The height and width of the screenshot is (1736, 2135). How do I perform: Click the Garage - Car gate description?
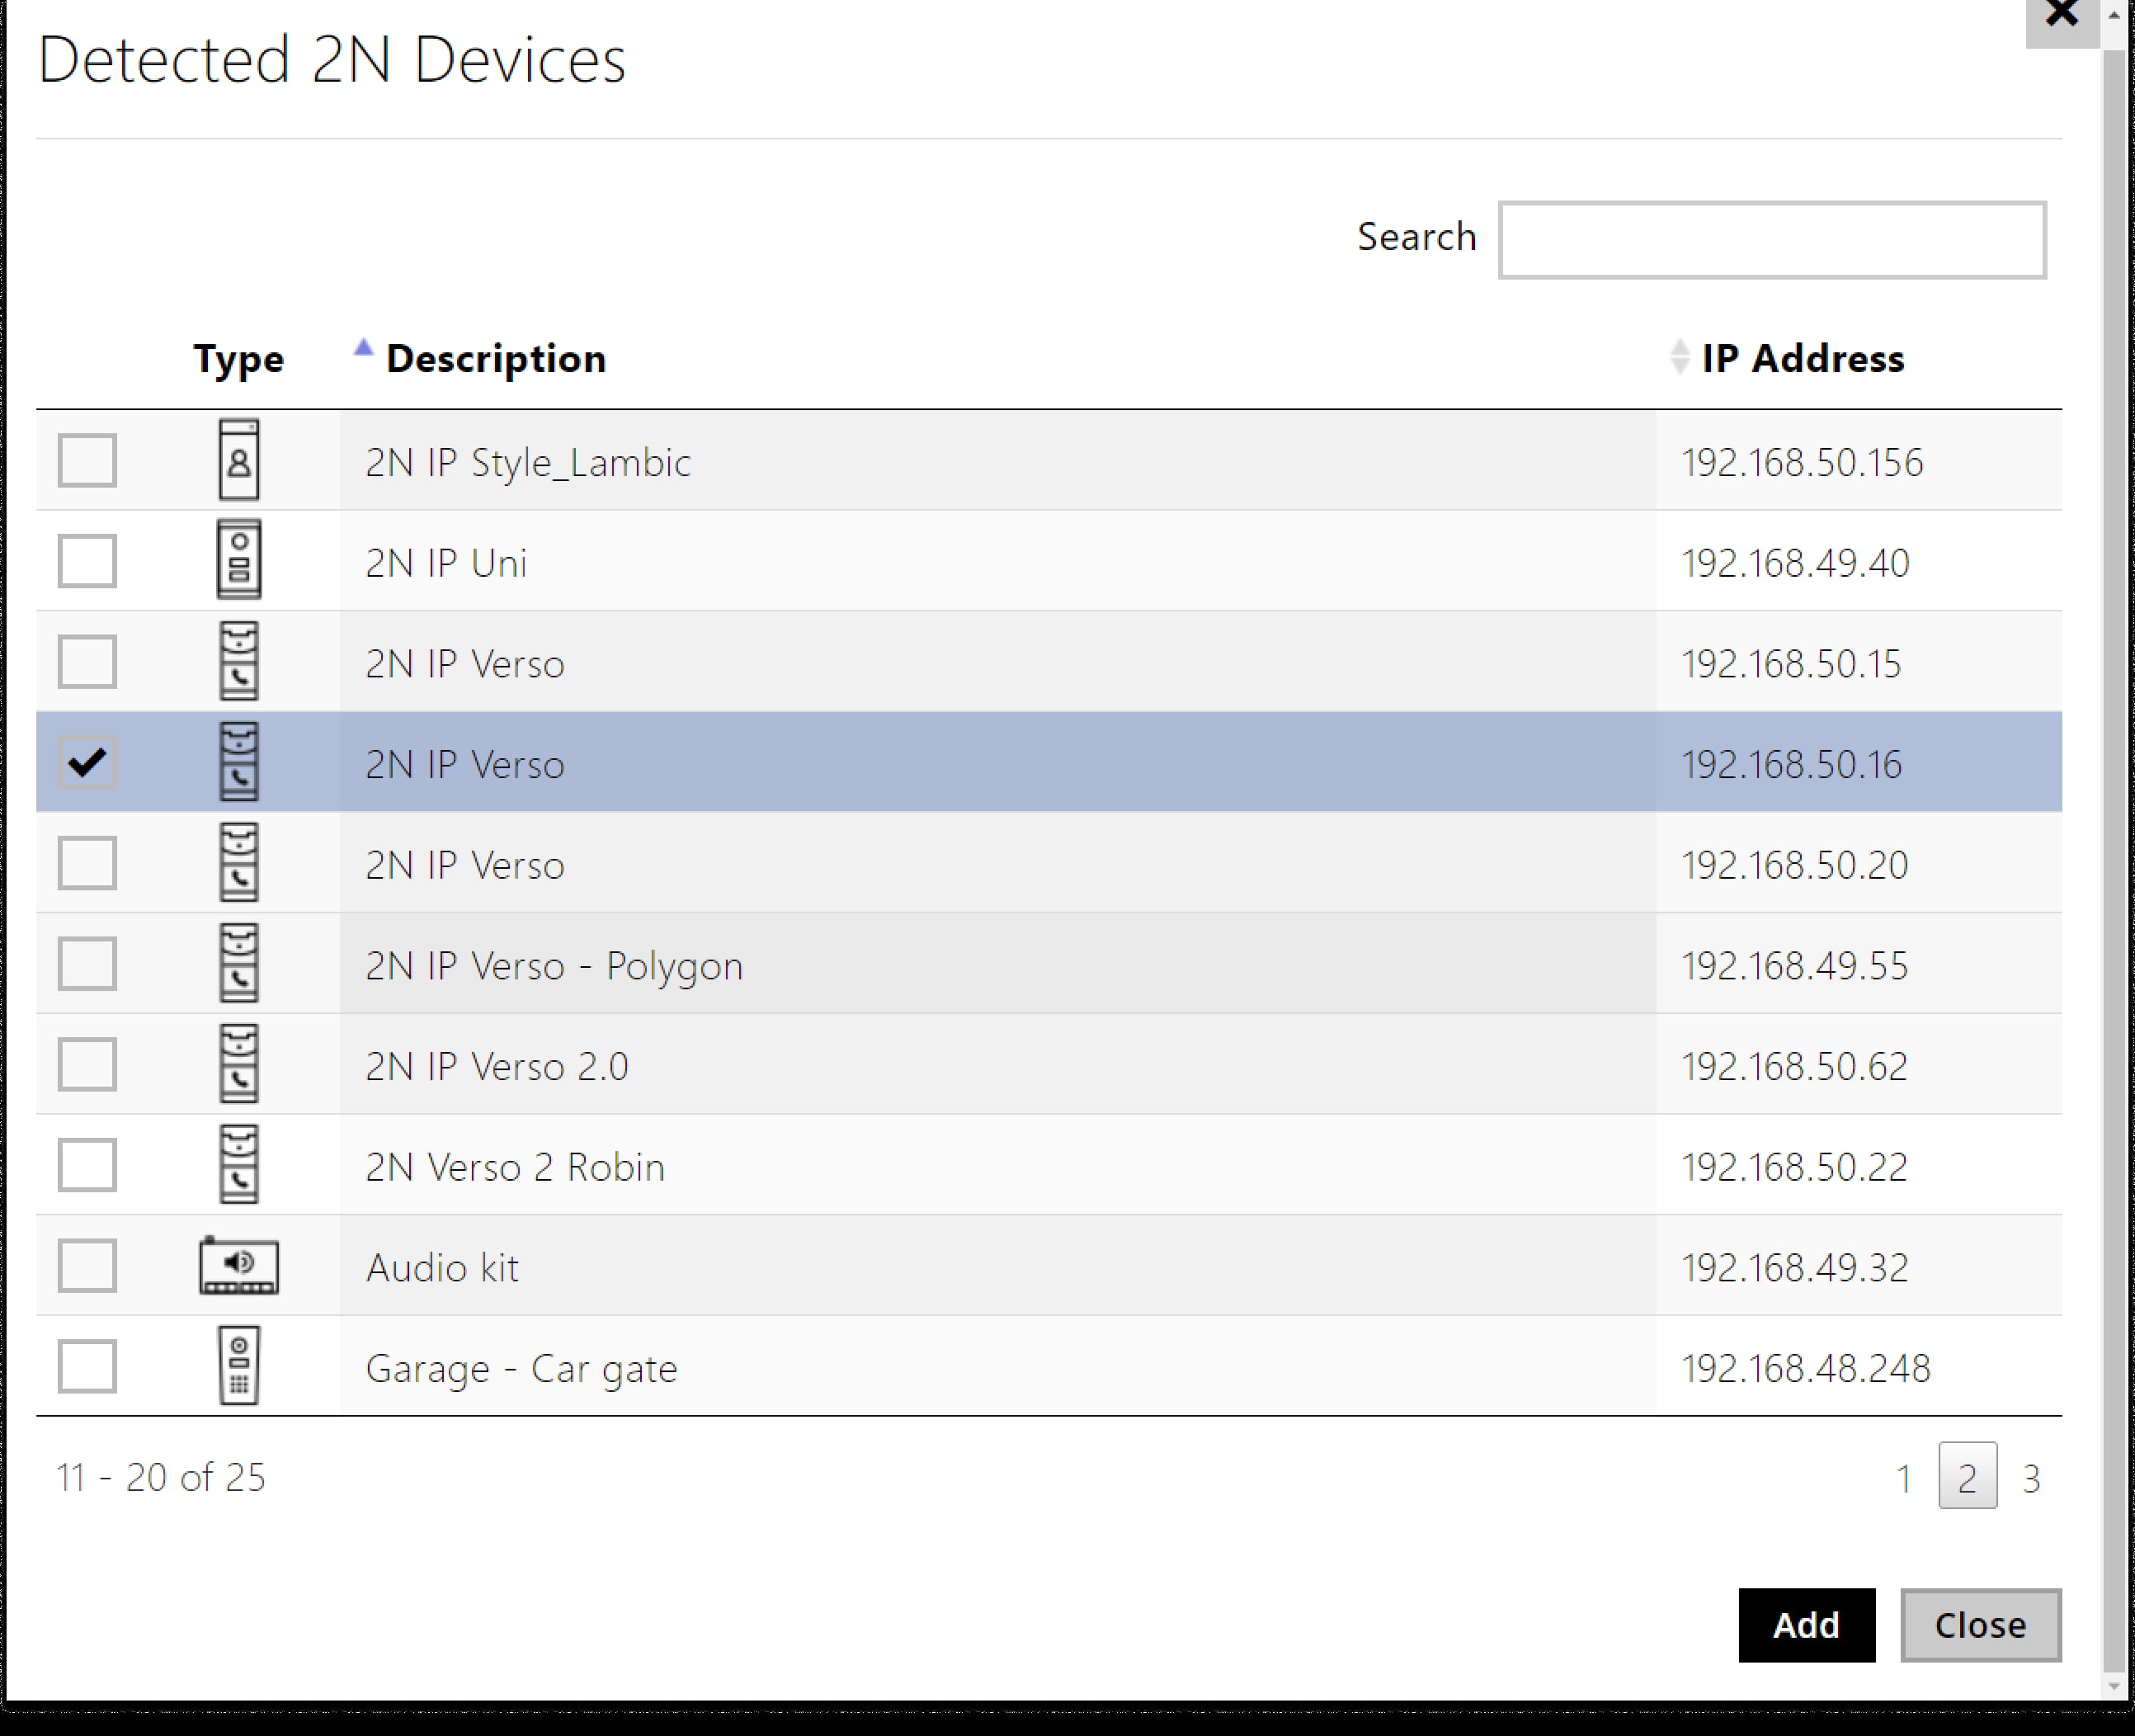522,1368
